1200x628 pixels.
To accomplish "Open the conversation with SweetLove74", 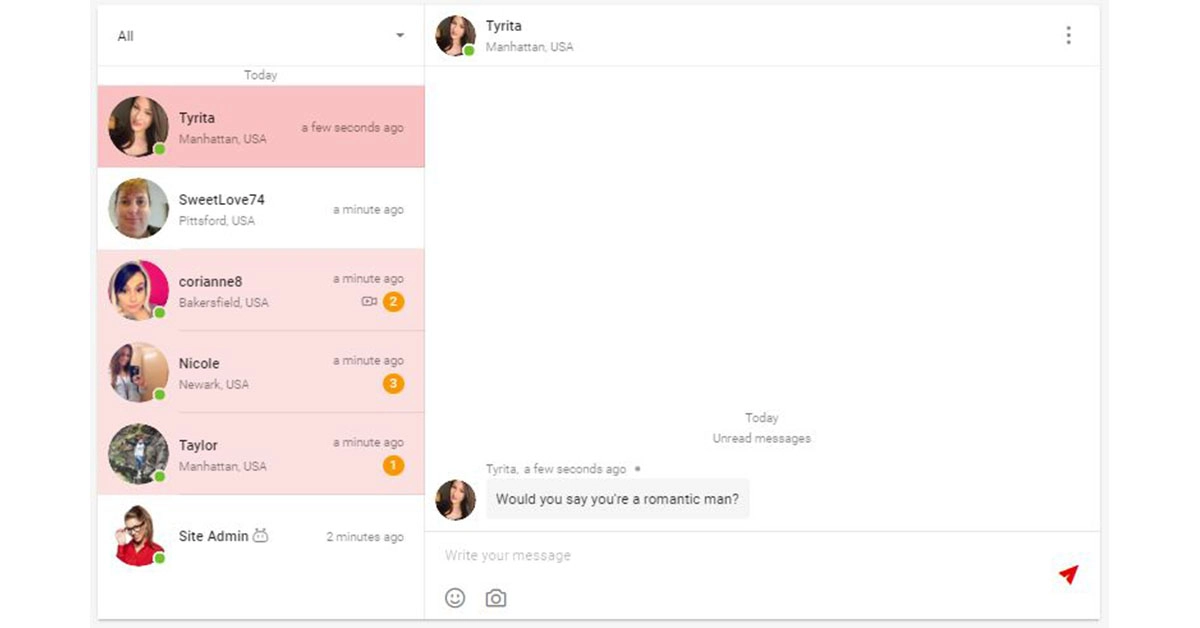I will point(260,208).
